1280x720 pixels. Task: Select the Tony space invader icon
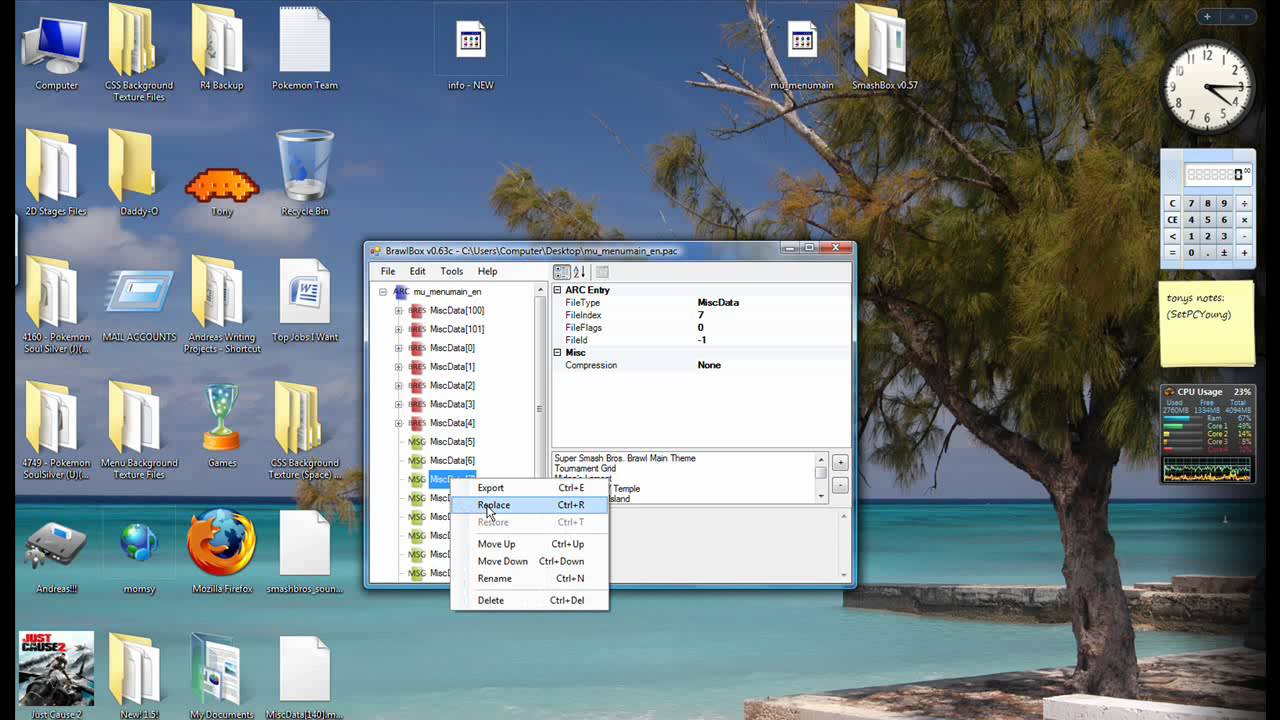(222, 190)
